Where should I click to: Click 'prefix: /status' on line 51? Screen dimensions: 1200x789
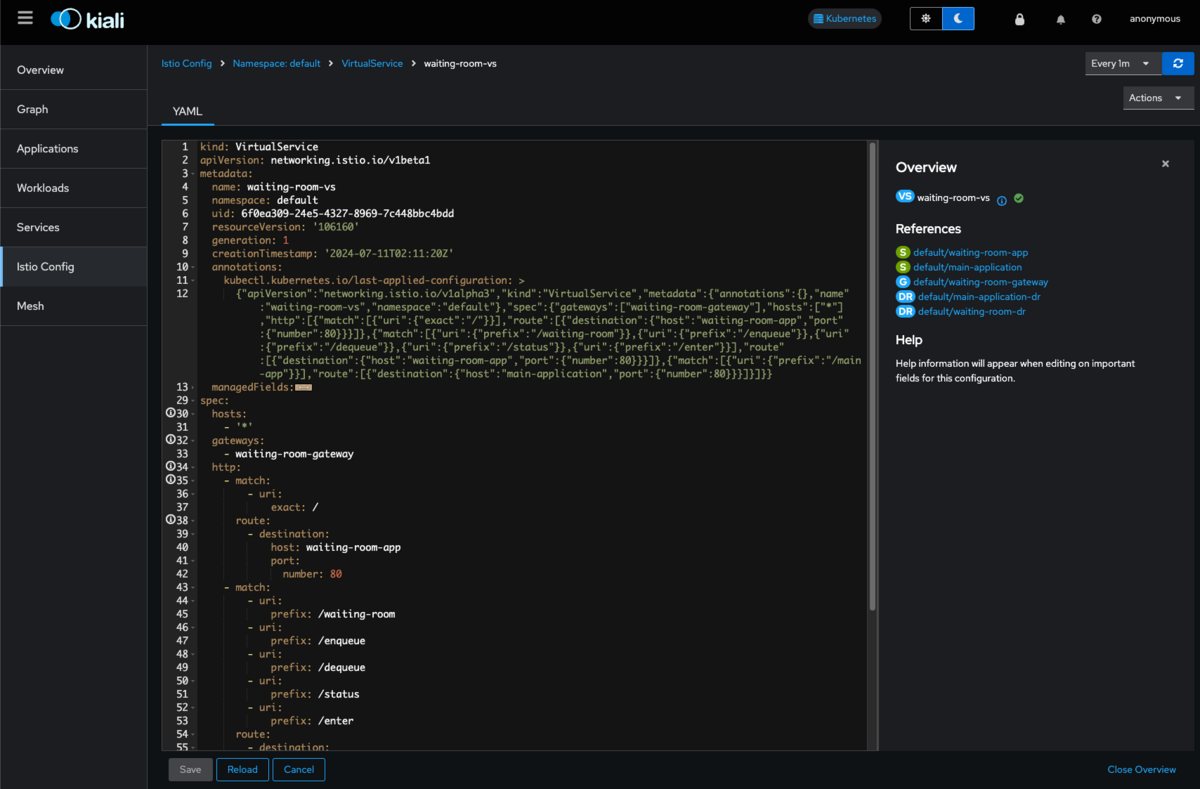coord(315,694)
